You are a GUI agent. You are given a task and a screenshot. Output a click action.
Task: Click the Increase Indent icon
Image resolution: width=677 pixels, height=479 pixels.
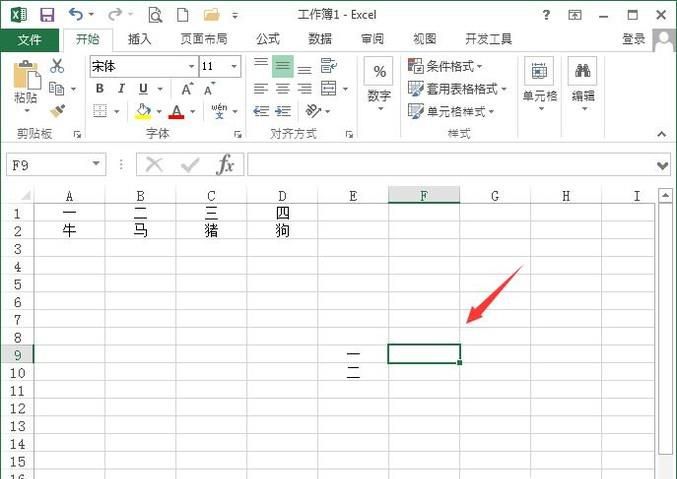[x=283, y=111]
